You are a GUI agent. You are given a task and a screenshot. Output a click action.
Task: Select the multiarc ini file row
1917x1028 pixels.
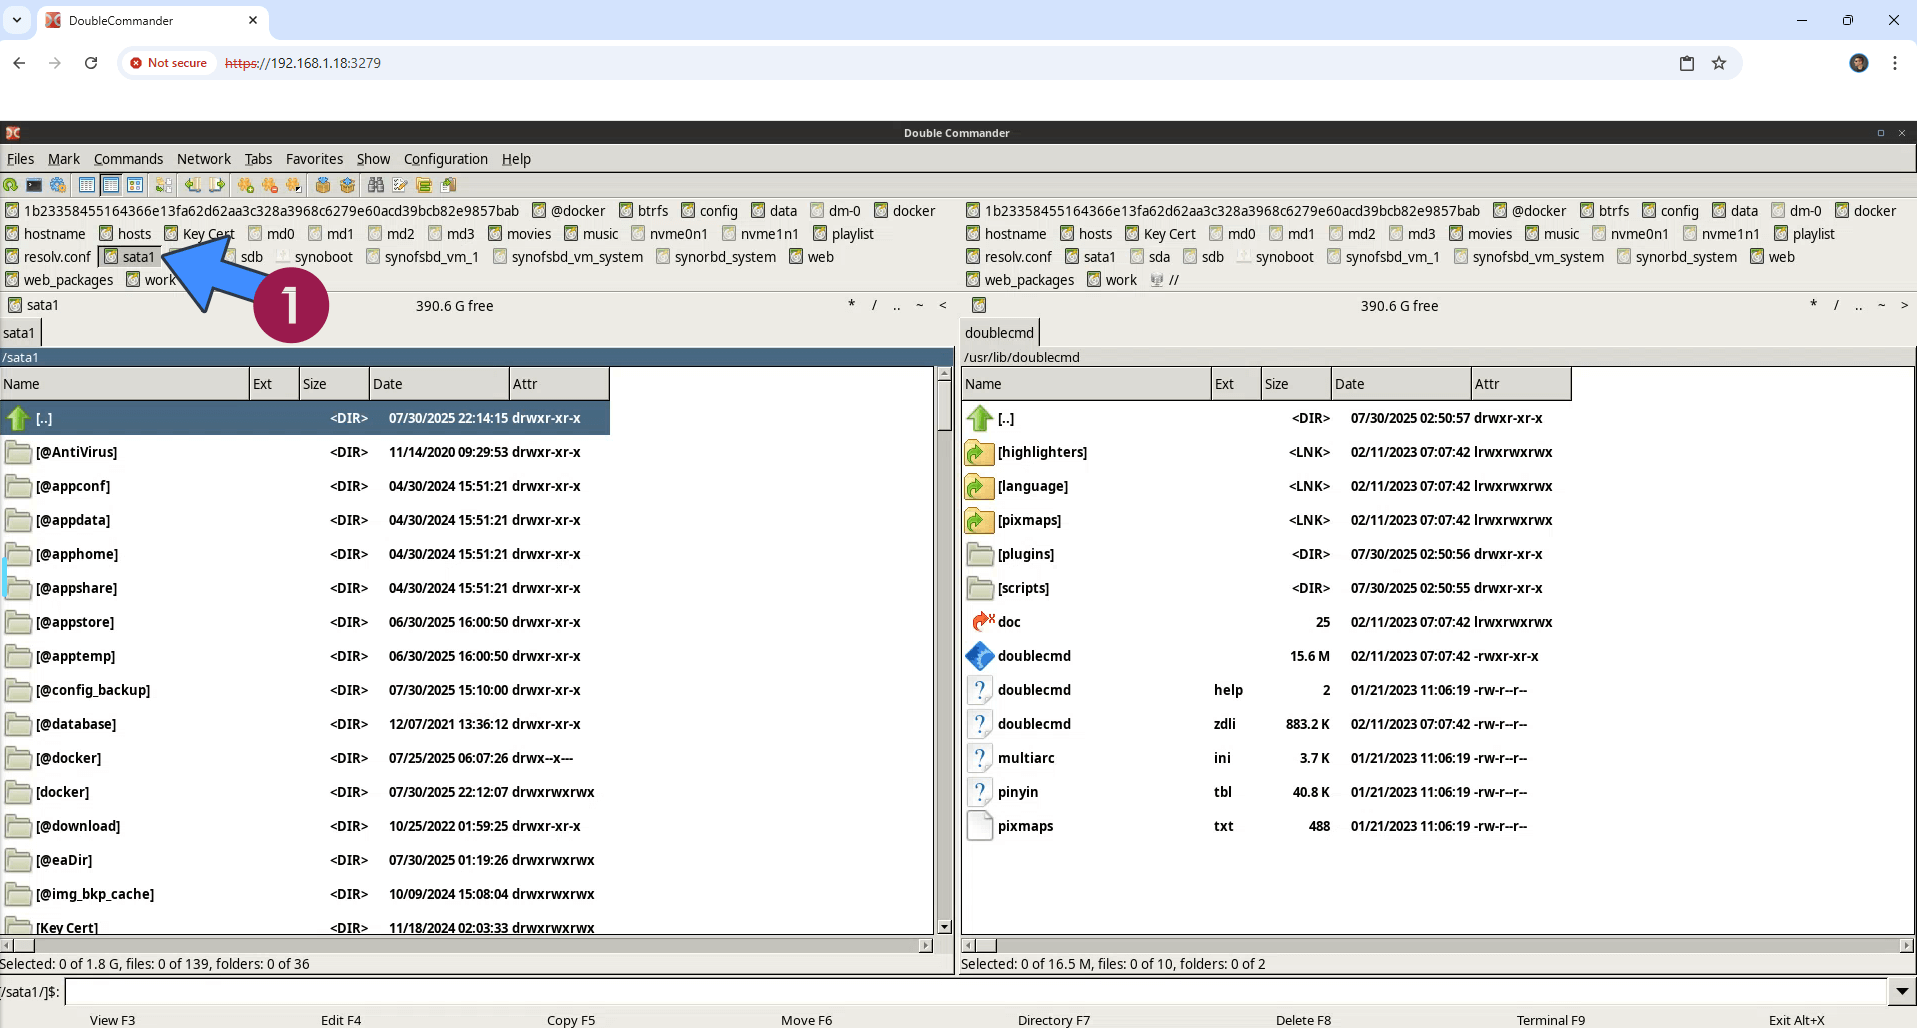(x=1266, y=758)
